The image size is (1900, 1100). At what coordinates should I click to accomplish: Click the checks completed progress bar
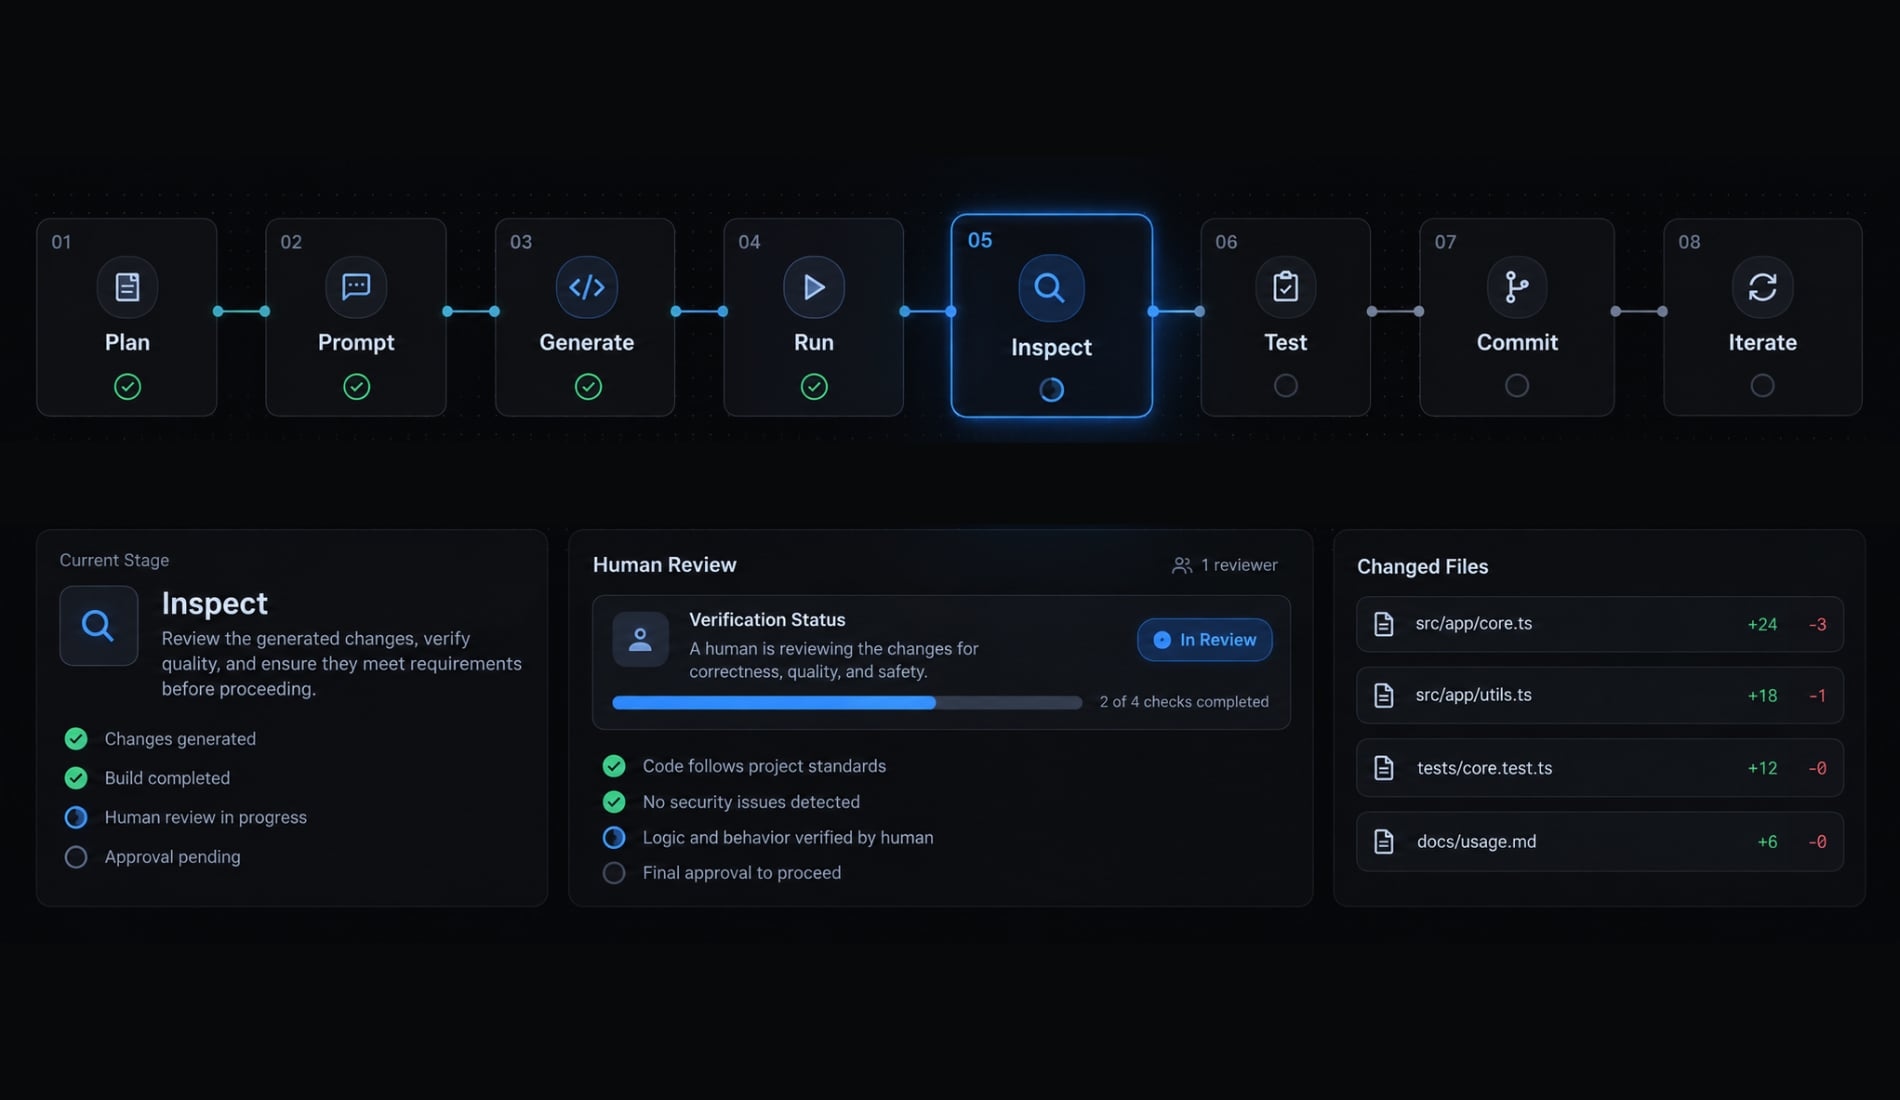tap(847, 703)
